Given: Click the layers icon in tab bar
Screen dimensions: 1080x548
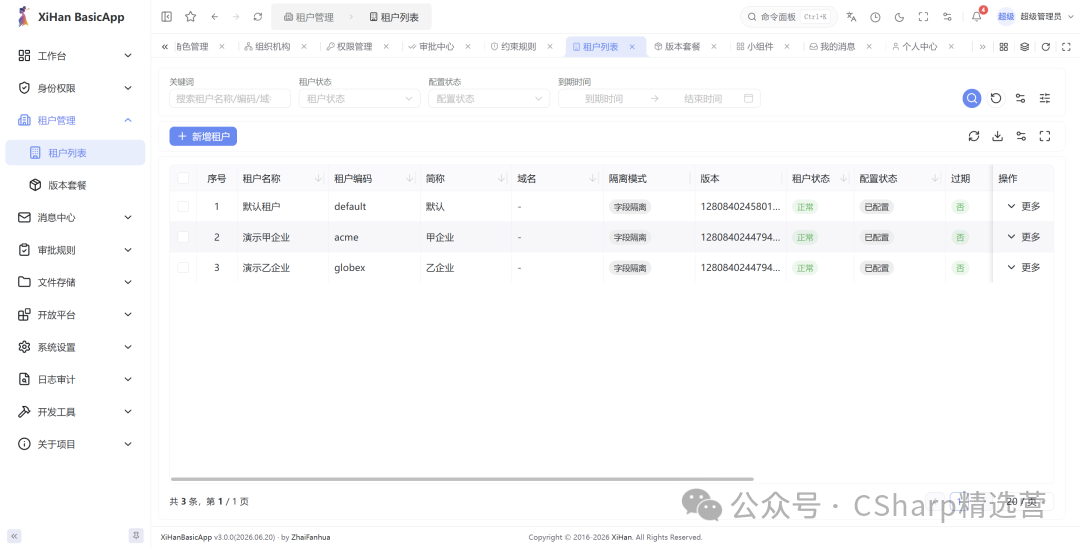Looking at the screenshot, I should point(1024,47).
